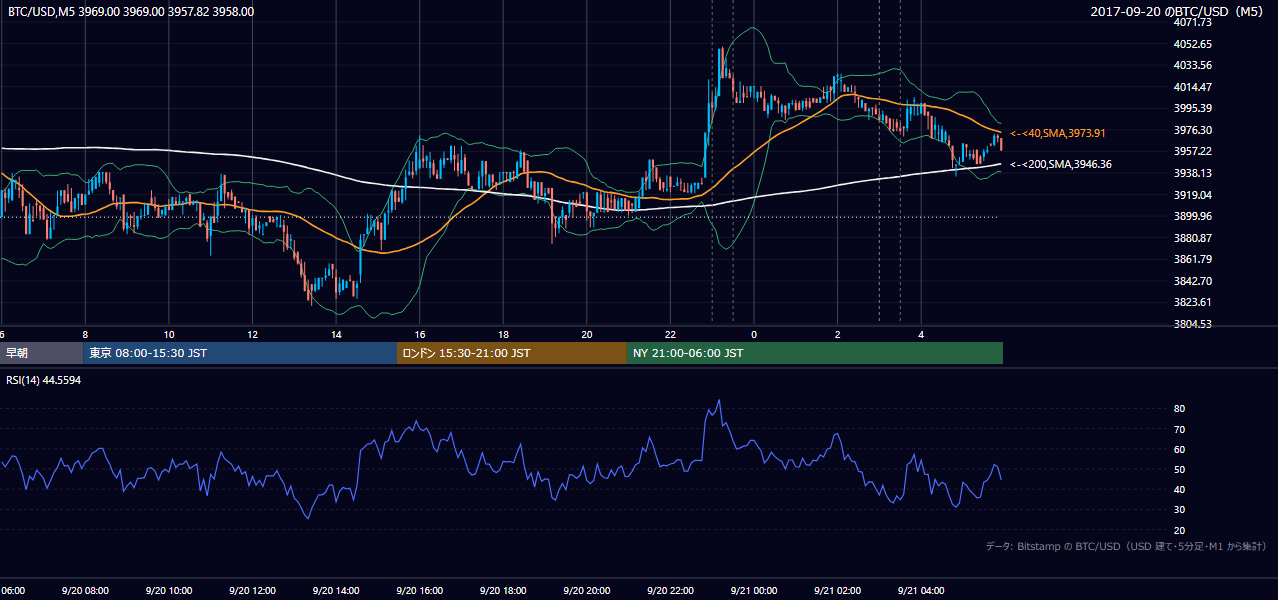
Task: Click the 9/21 00:00 time label
Action: point(754,590)
